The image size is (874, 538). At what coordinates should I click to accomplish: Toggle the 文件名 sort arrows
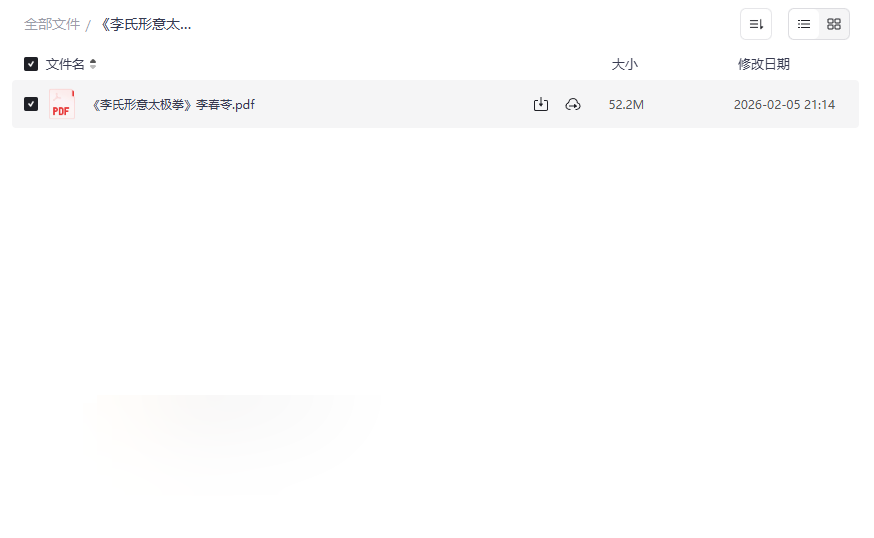93,64
